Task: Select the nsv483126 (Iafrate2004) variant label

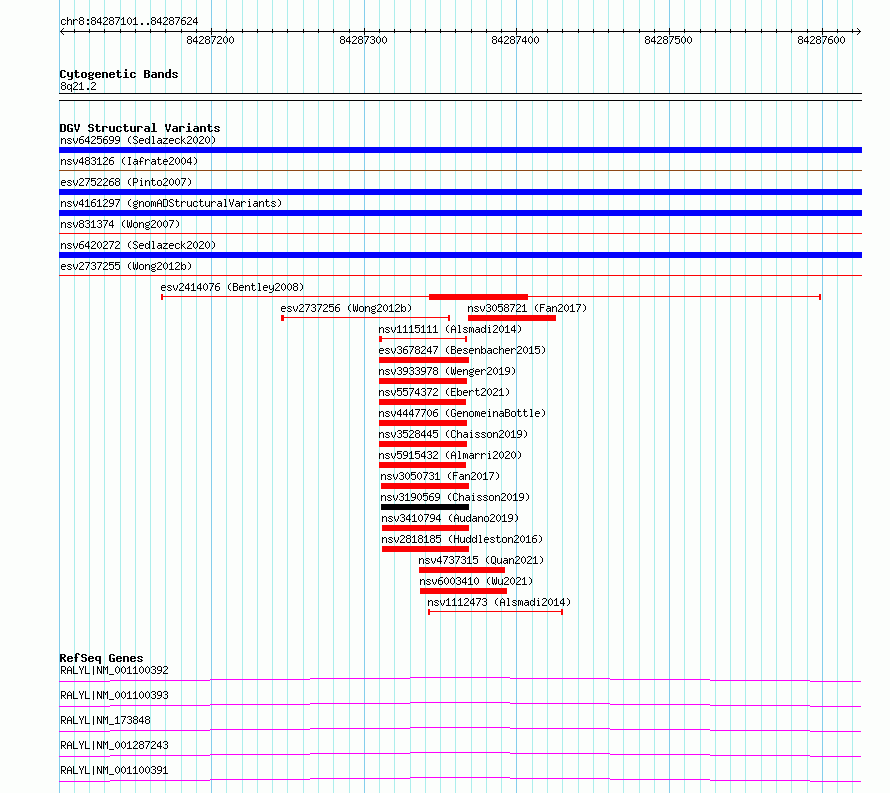Action: 129,161
